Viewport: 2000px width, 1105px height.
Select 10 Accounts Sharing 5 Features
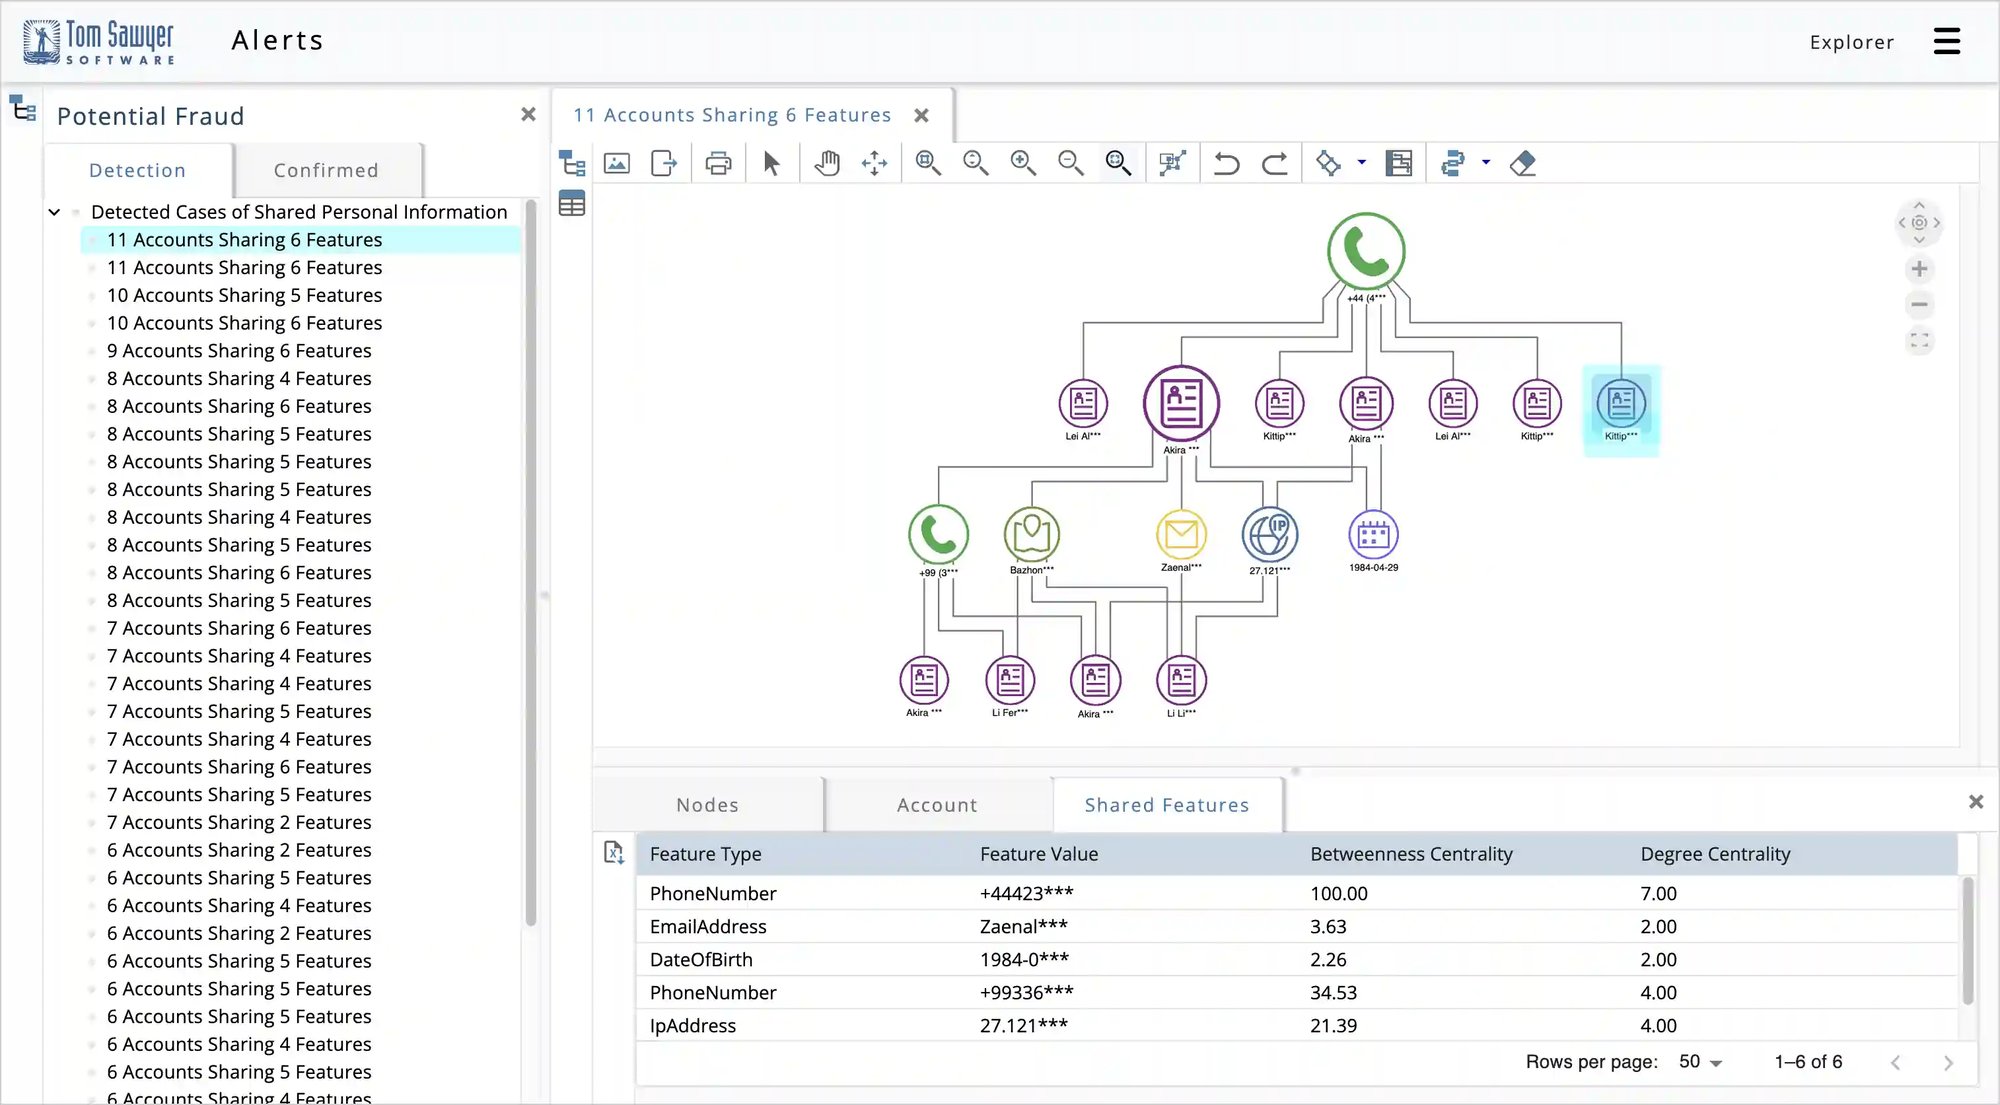tap(244, 295)
